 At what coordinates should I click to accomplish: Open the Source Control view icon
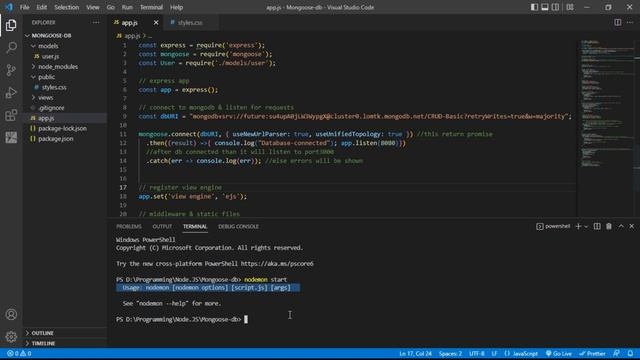click(11, 70)
